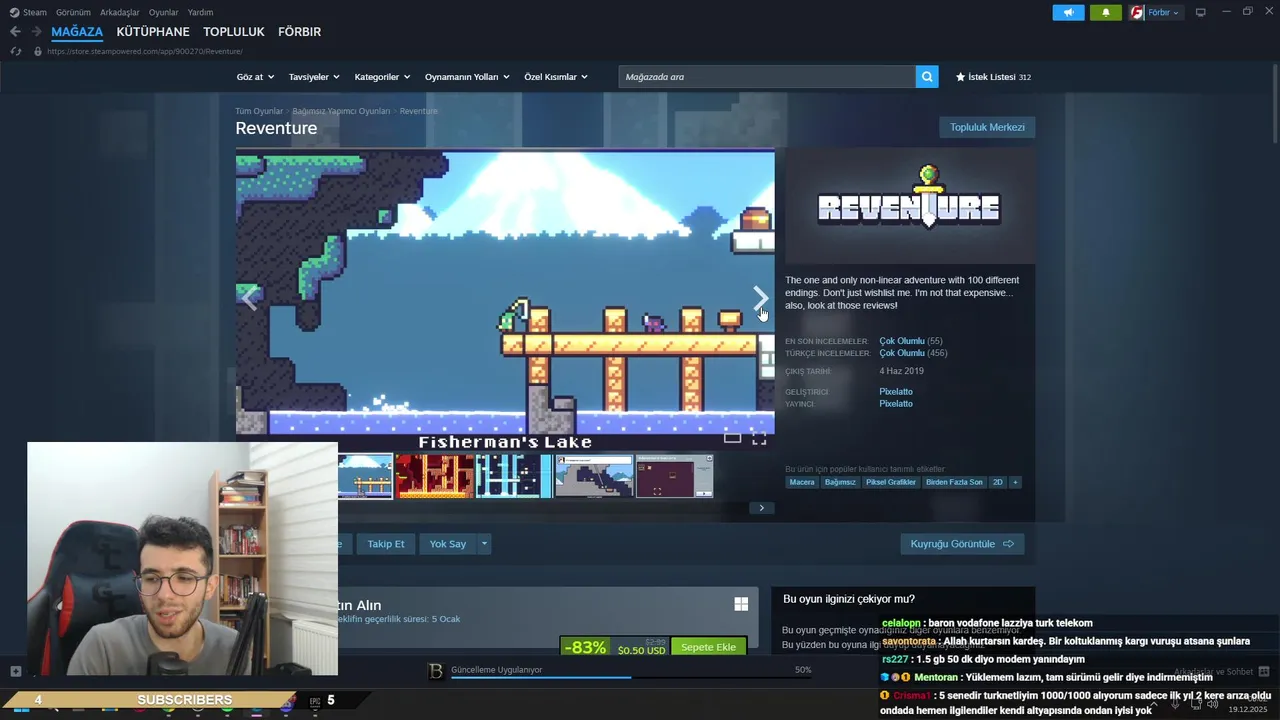Screen dimensions: 1280x720
Task: Open the İstek Listesi wishlist link
Action: (x=993, y=77)
